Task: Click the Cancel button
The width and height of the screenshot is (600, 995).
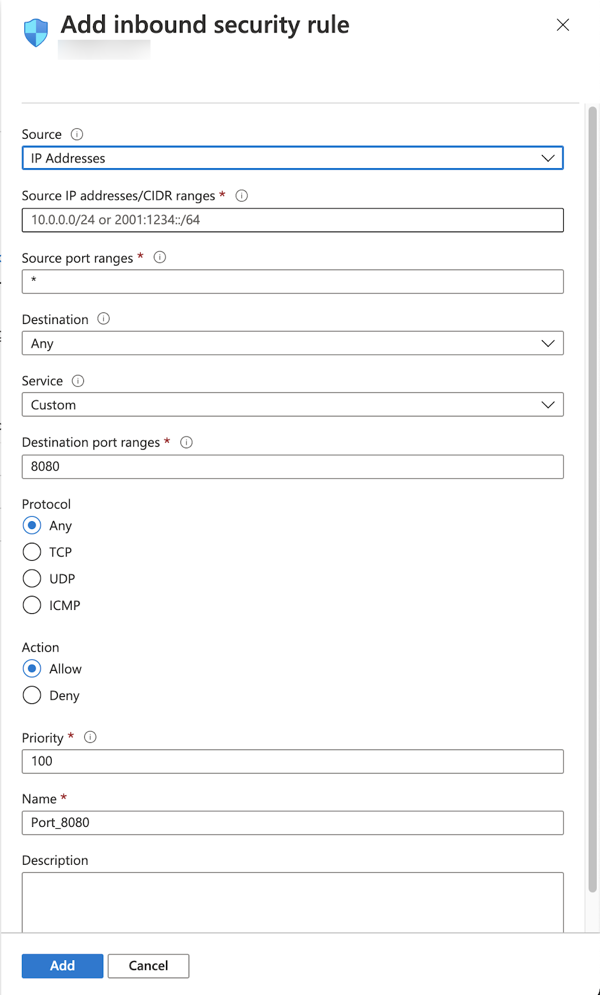Action: (148, 966)
